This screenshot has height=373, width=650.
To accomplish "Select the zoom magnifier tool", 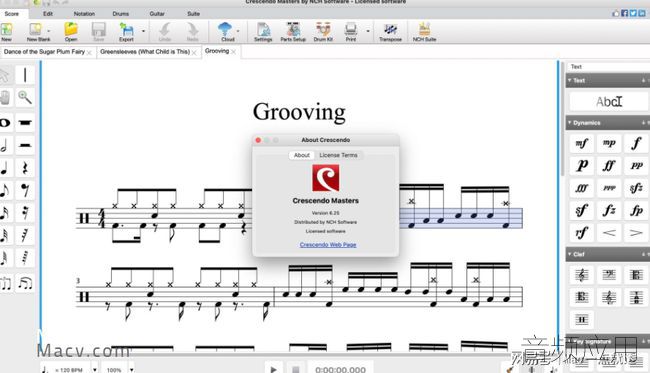I will coord(25,97).
